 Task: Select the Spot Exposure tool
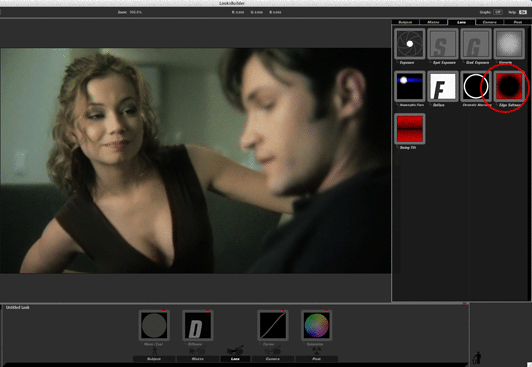[x=443, y=44]
